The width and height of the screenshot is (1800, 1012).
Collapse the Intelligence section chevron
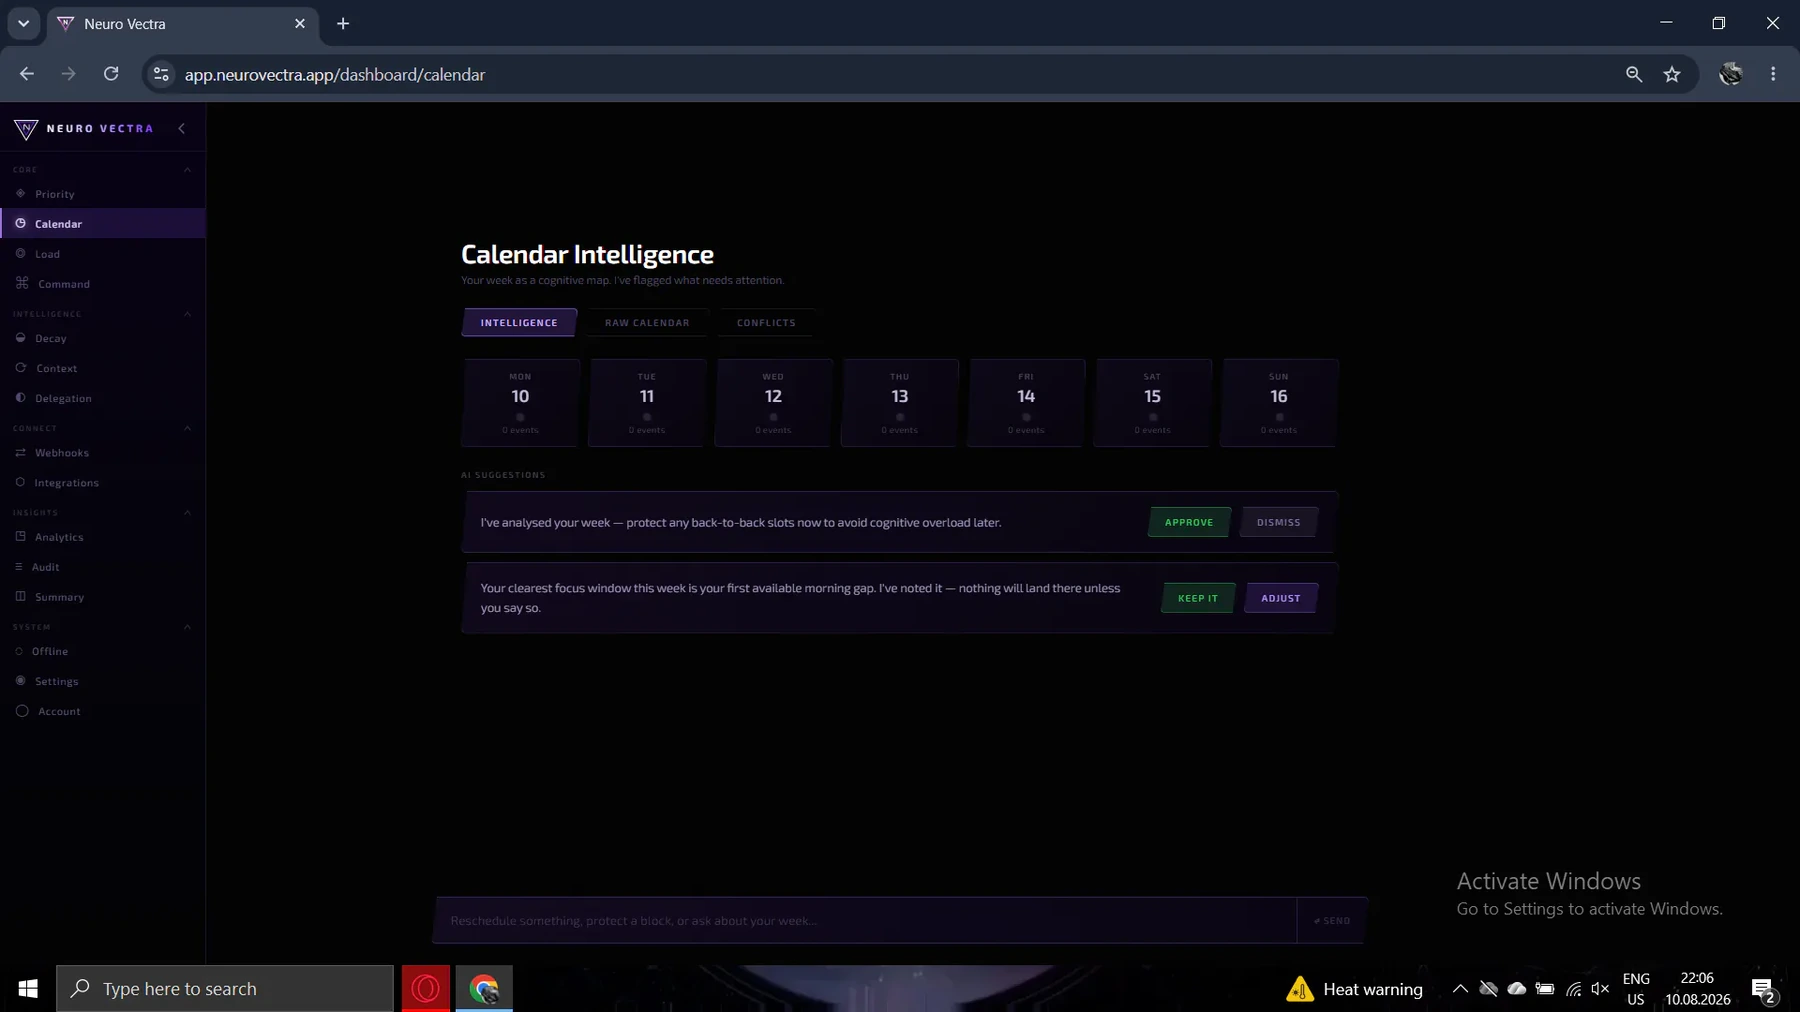click(x=187, y=314)
